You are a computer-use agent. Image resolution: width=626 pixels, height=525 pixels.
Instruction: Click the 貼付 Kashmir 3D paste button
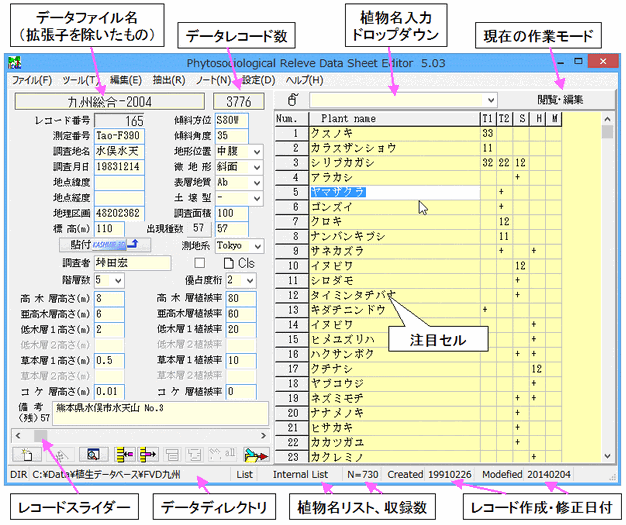(105, 244)
